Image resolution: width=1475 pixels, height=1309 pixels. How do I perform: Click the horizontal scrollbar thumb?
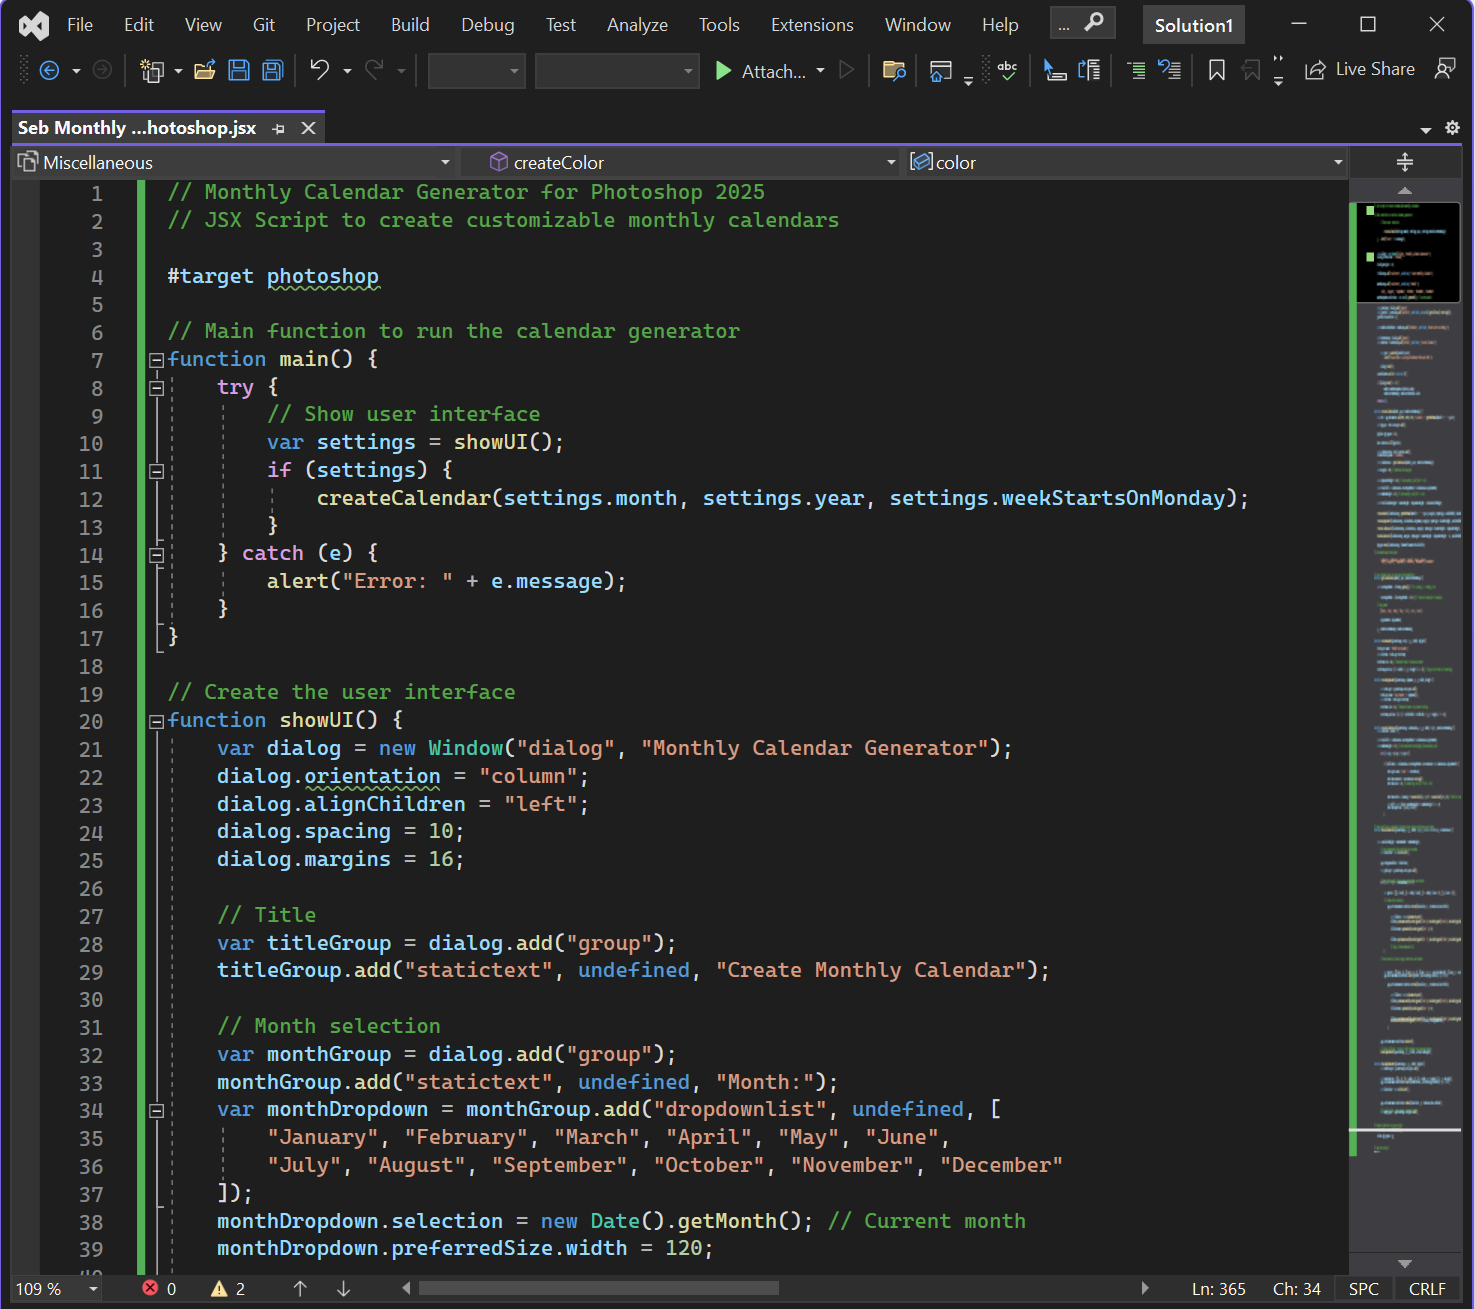598,1288
